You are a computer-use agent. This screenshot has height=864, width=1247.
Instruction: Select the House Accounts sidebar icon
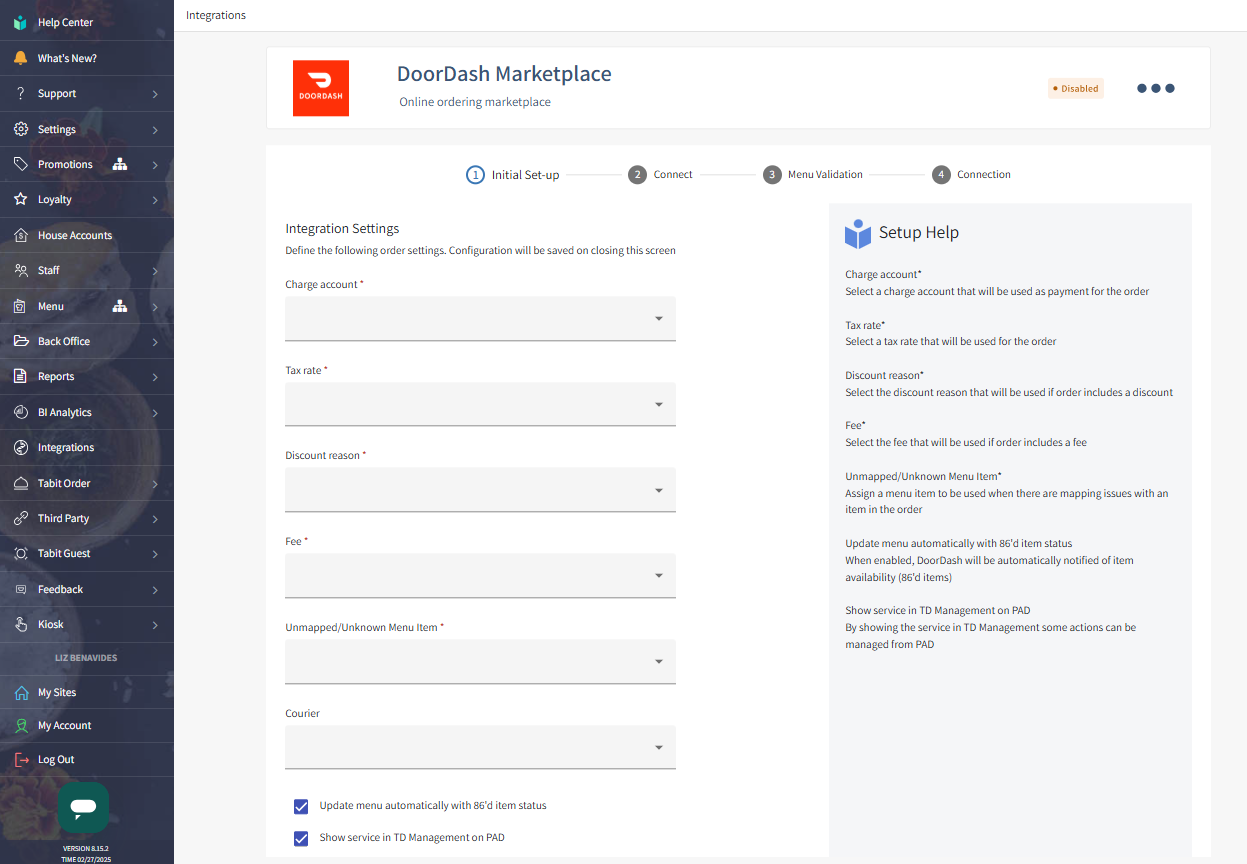point(20,234)
